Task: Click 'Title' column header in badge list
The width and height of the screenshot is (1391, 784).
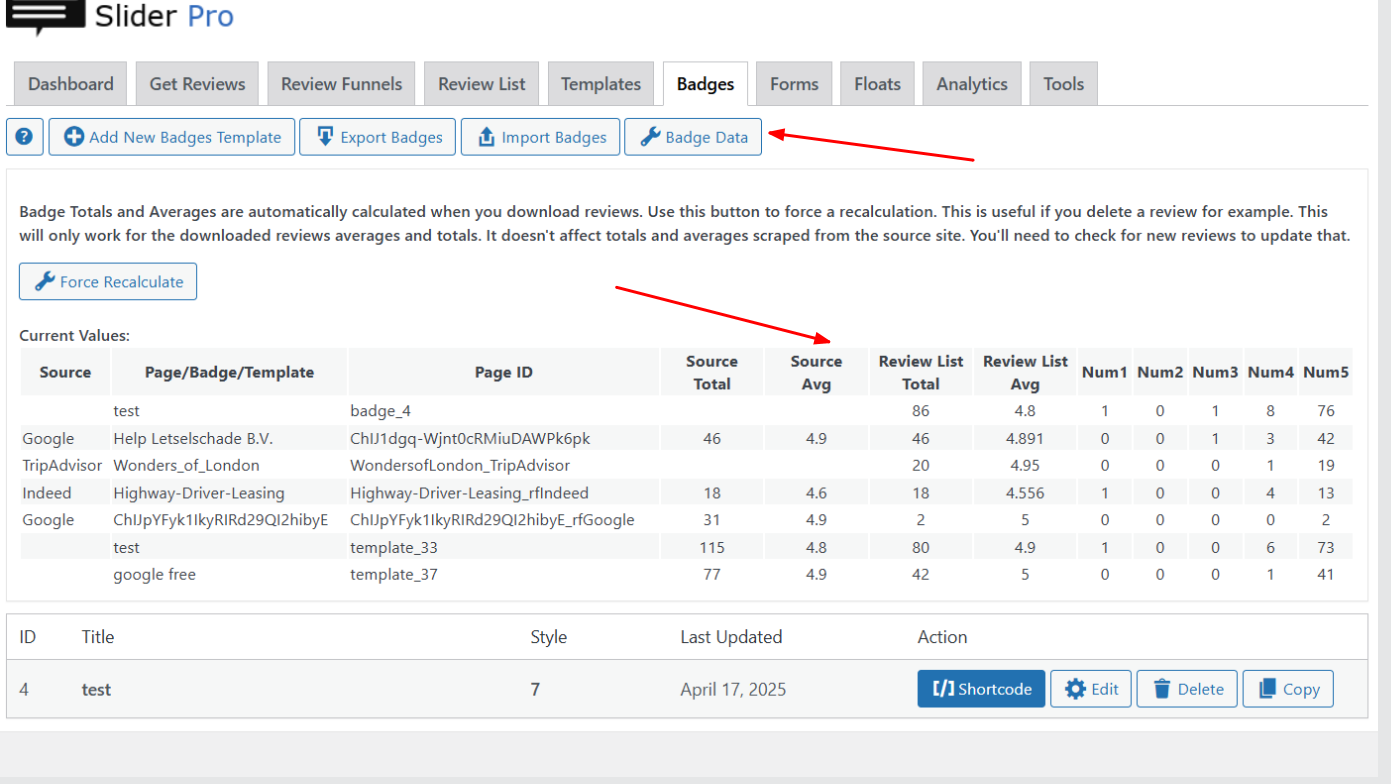Action: (x=98, y=637)
